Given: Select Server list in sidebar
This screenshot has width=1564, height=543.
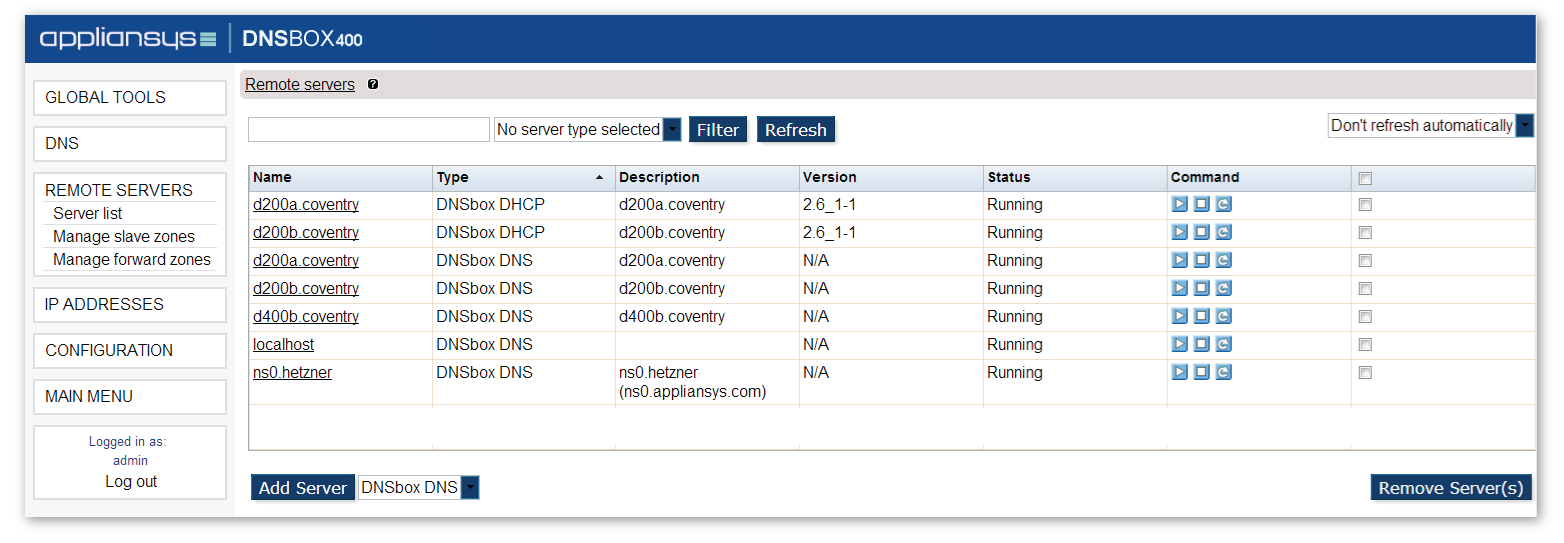Looking at the screenshot, I should [x=88, y=214].
